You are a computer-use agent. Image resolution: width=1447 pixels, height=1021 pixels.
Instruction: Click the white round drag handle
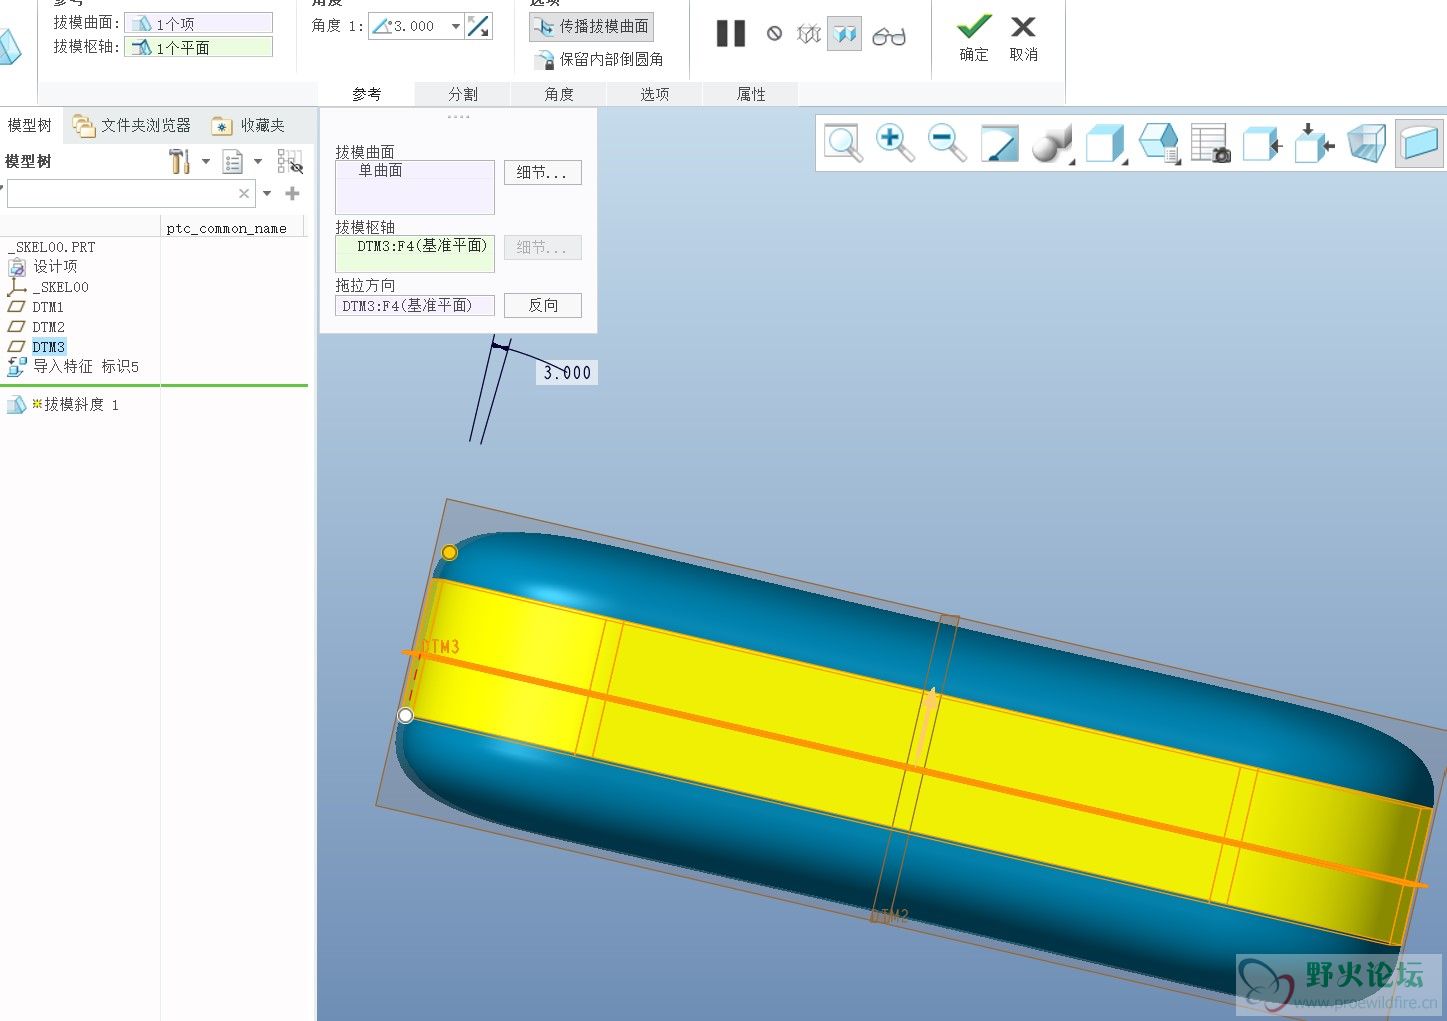coord(405,715)
